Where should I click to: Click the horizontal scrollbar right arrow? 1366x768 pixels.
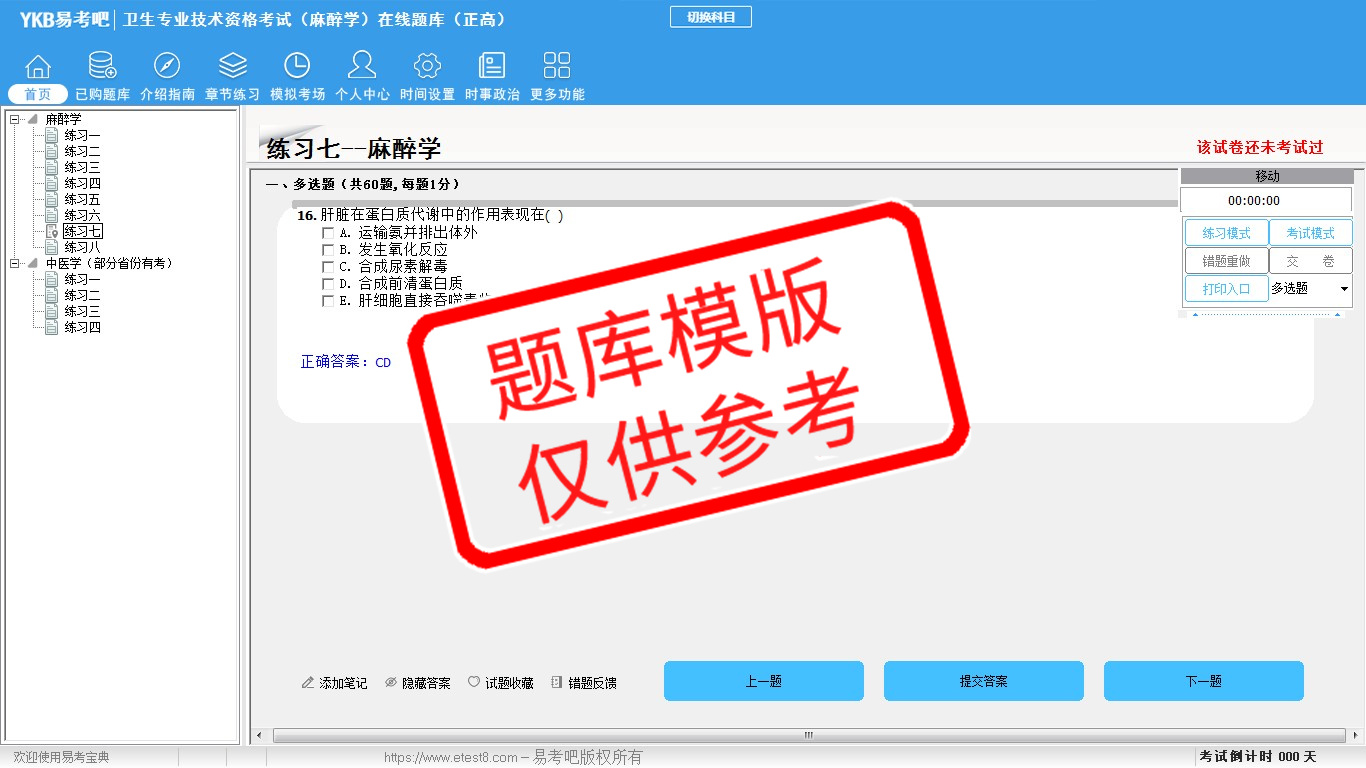pos(1356,736)
